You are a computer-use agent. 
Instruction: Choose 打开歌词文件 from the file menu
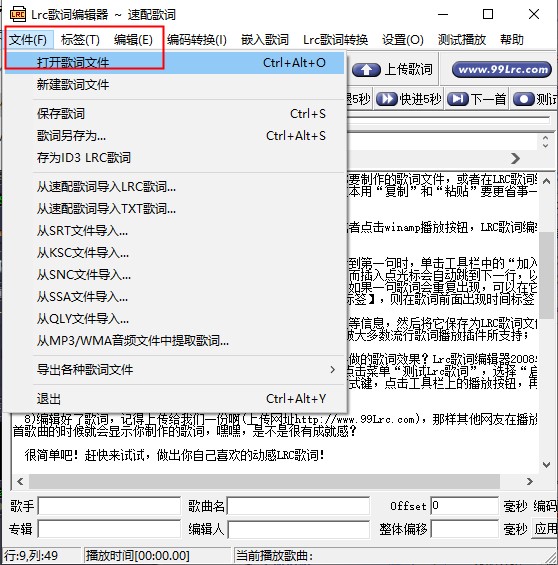[x=174, y=63]
